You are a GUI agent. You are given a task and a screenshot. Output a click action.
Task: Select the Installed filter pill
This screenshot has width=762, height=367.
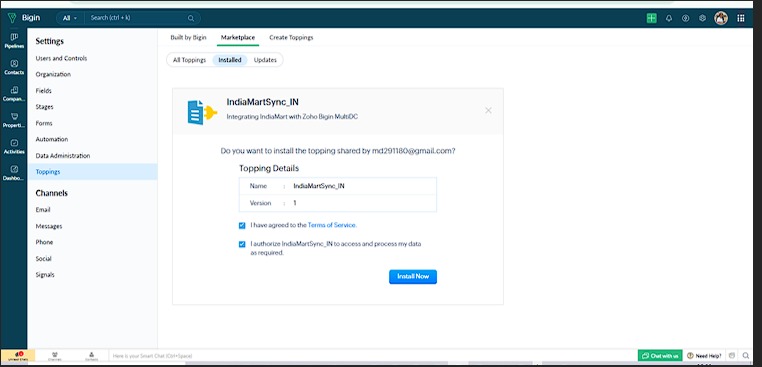pyautogui.click(x=230, y=60)
